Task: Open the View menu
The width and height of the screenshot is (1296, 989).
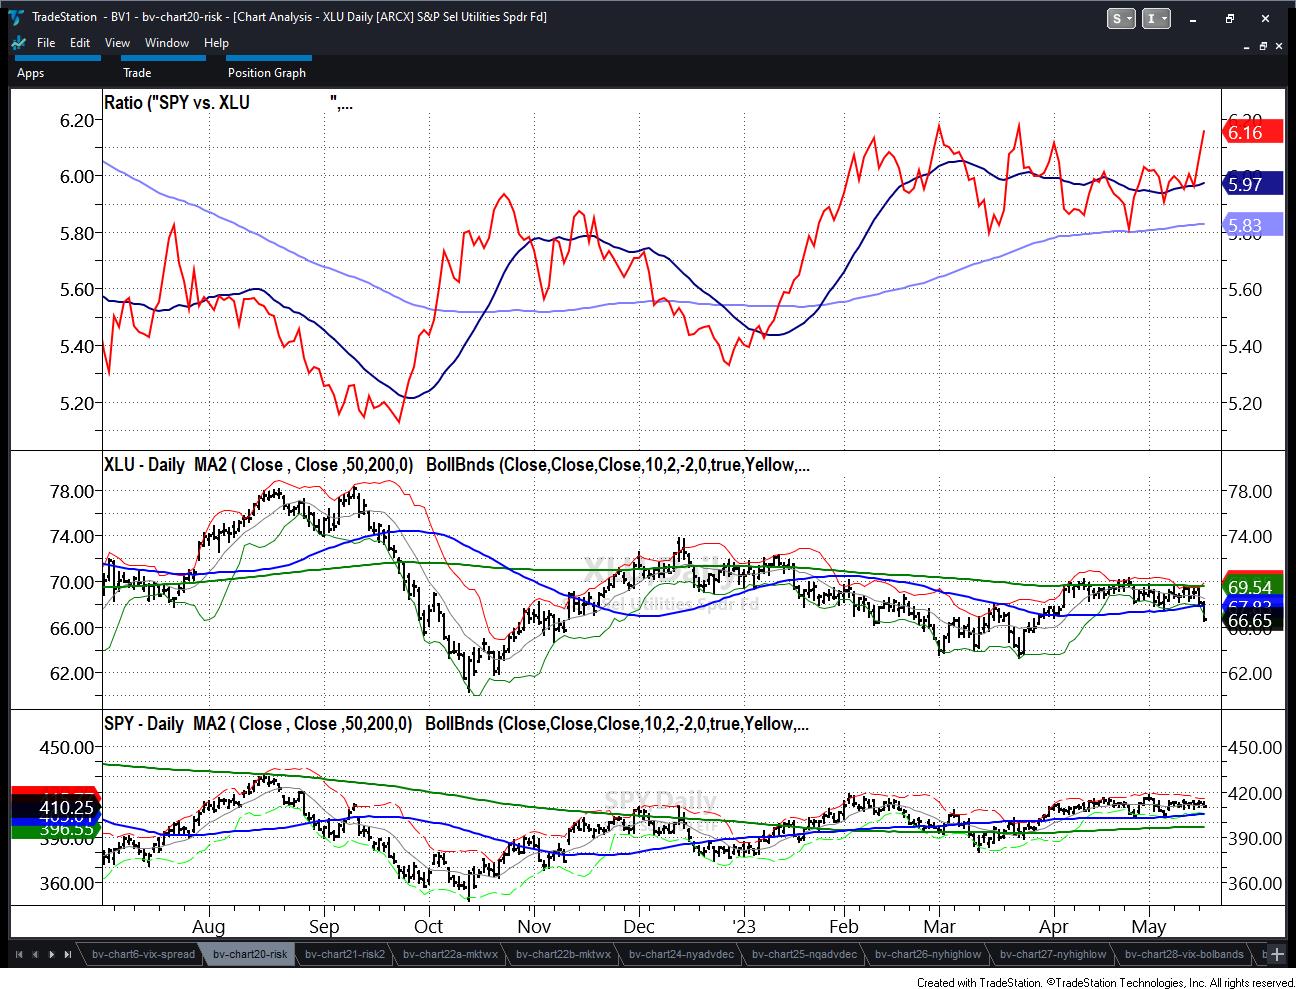Action: pos(117,43)
